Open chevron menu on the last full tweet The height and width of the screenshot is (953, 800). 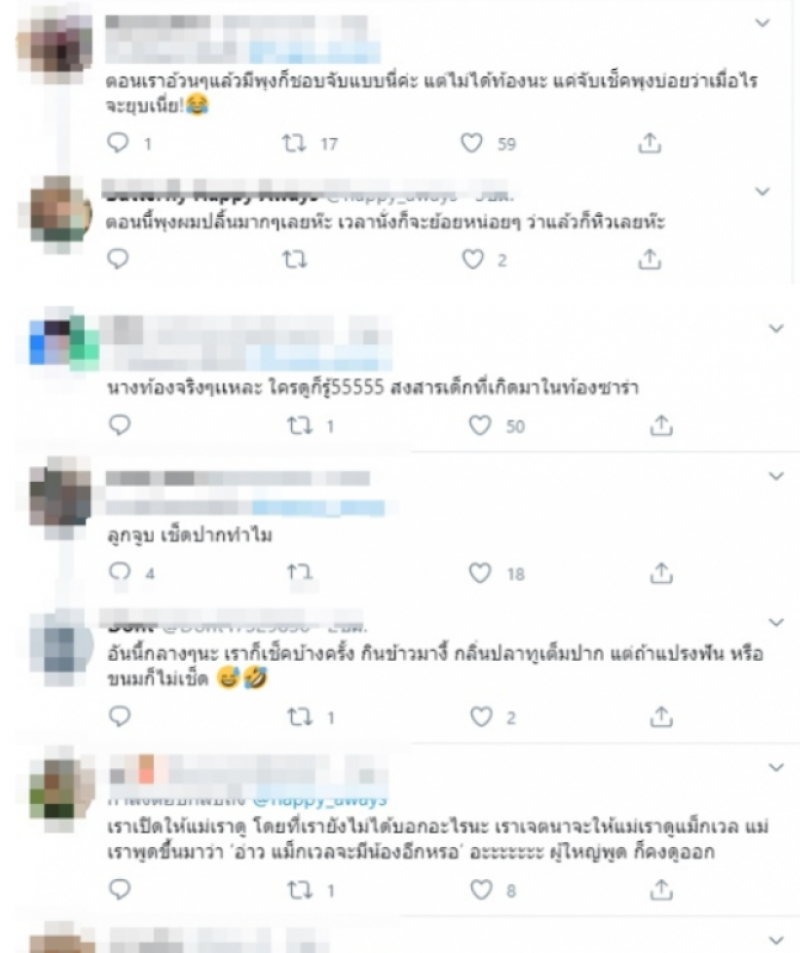pos(776,768)
